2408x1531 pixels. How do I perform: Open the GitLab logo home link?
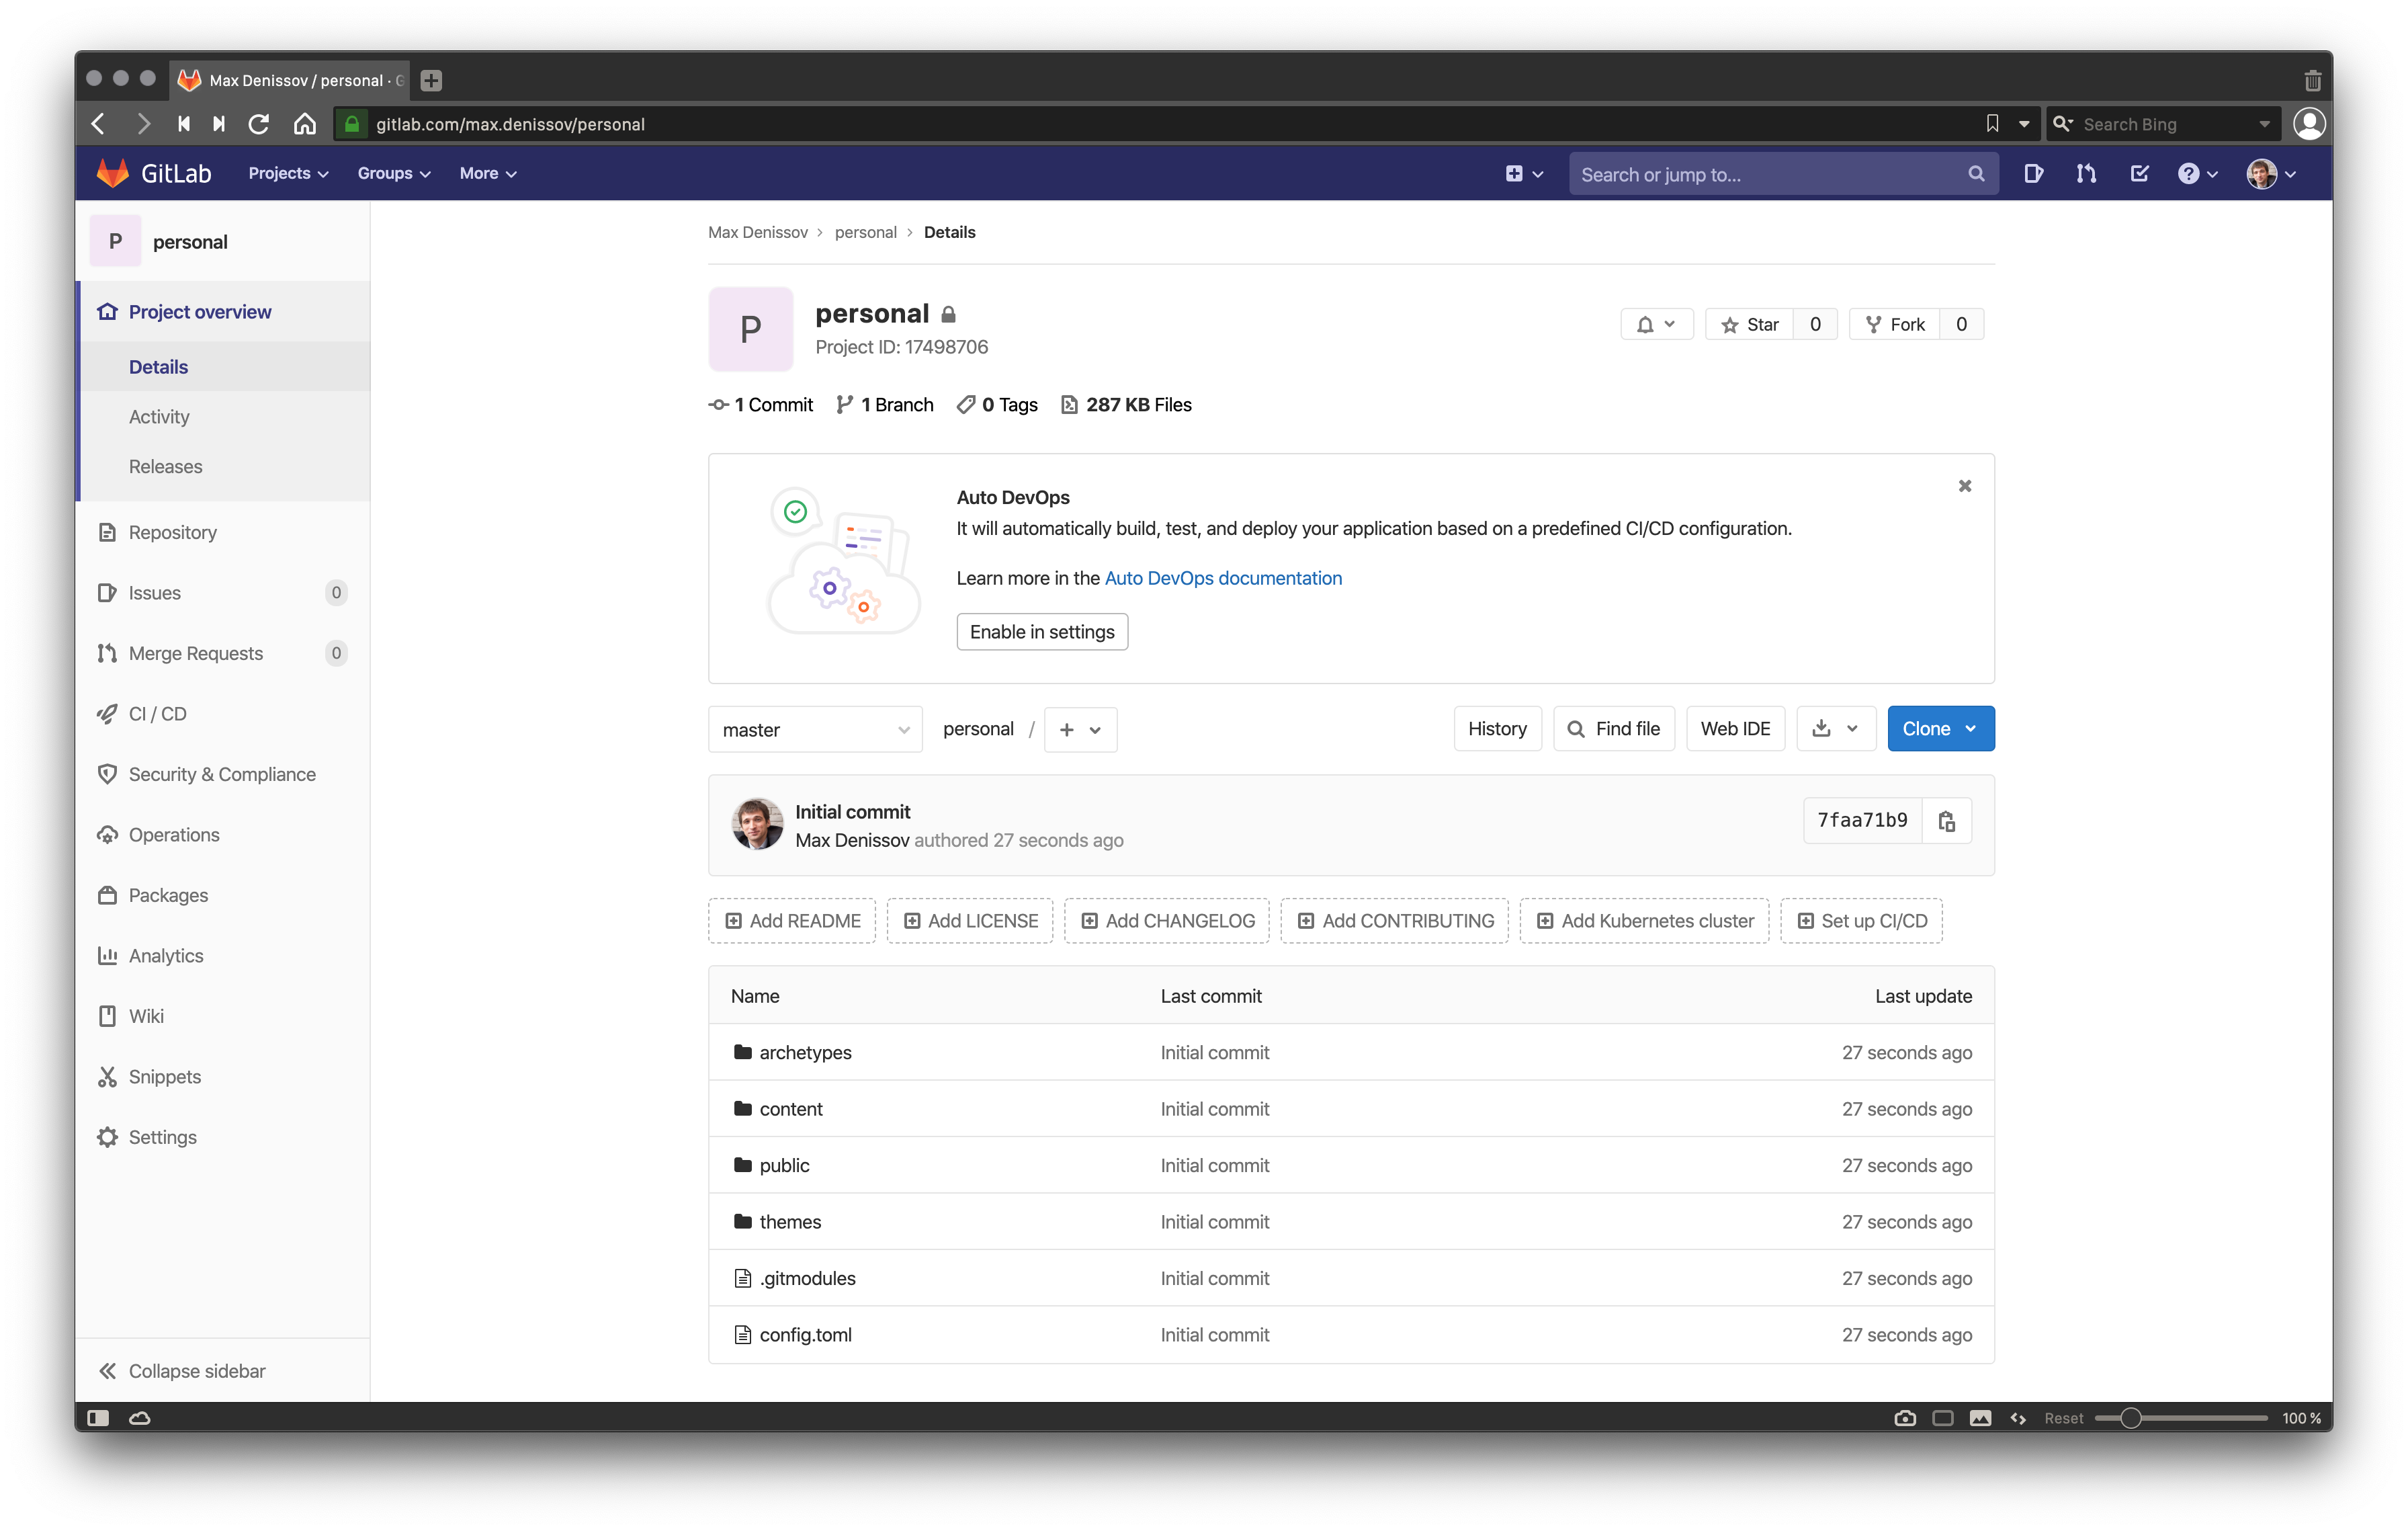[154, 174]
